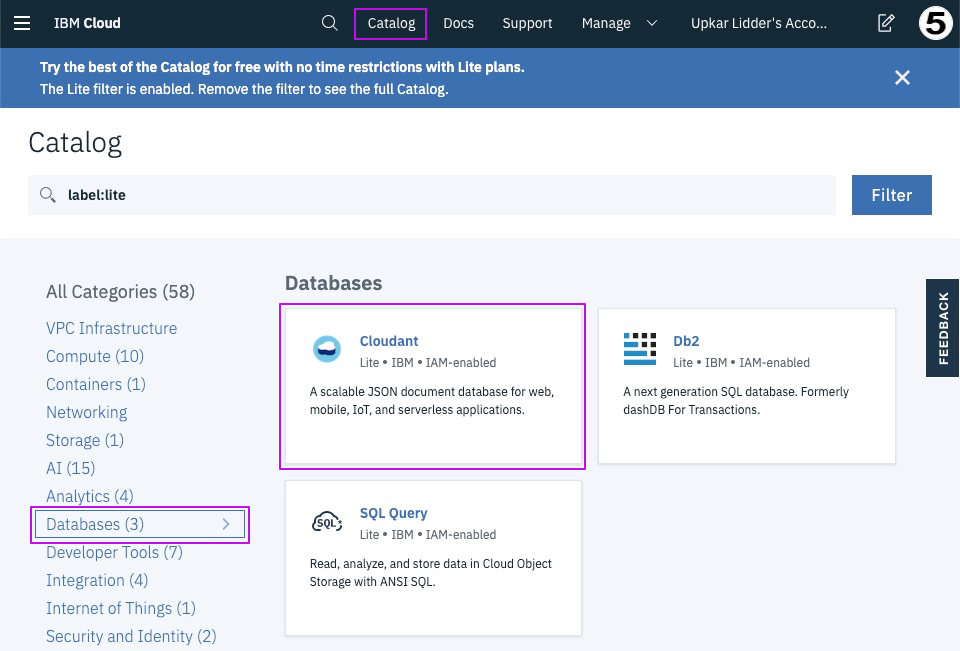Click Db2's next generation SQL description
Screen dimensions: 960x651
pyautogui.click(x=736, y=401)
